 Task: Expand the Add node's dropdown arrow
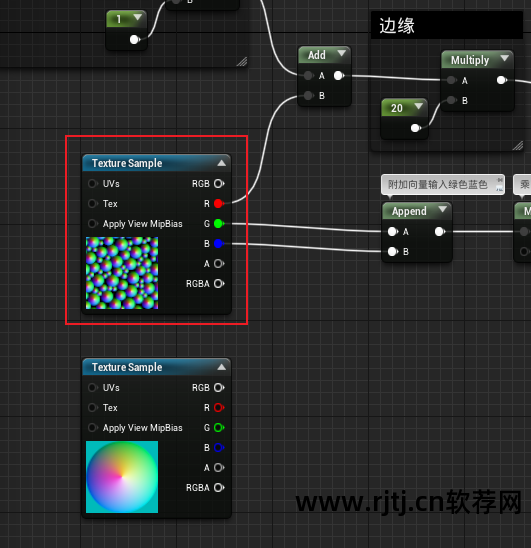[x=342, y=53]
